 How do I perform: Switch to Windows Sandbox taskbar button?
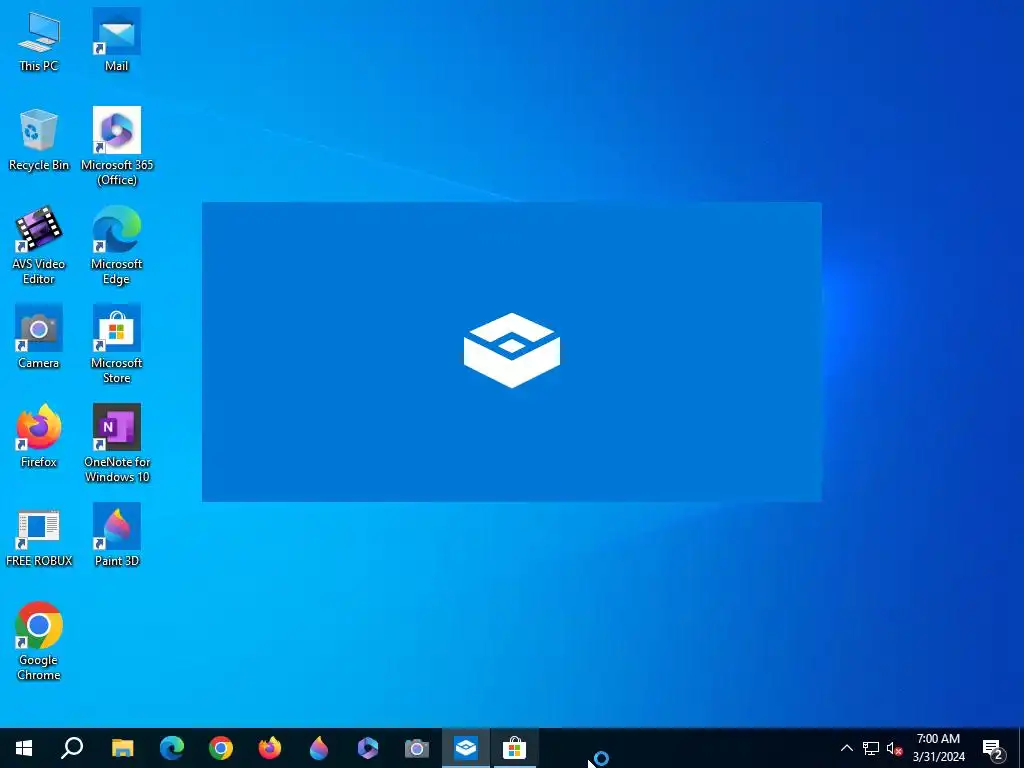click(466, 748)
